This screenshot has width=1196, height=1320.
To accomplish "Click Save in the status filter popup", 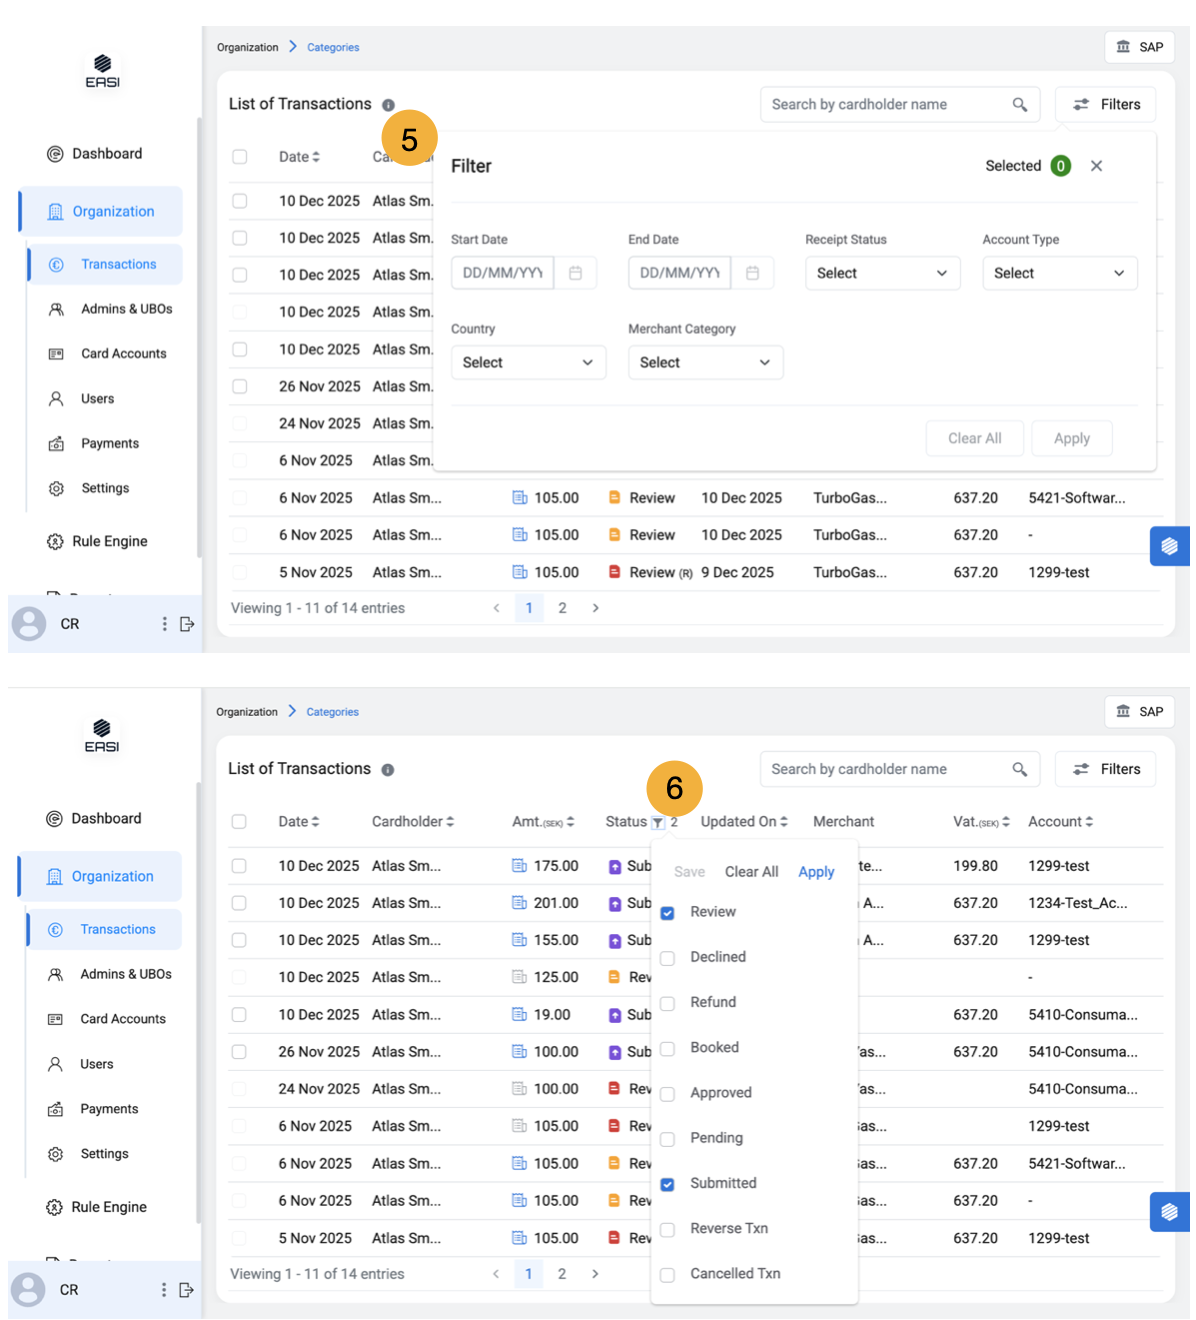I will 689,872.
